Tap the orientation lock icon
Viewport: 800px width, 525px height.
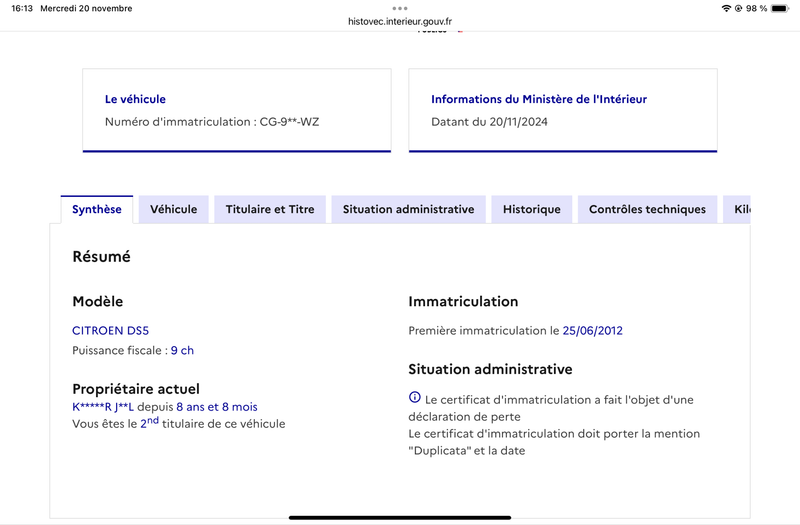point(738,8)
